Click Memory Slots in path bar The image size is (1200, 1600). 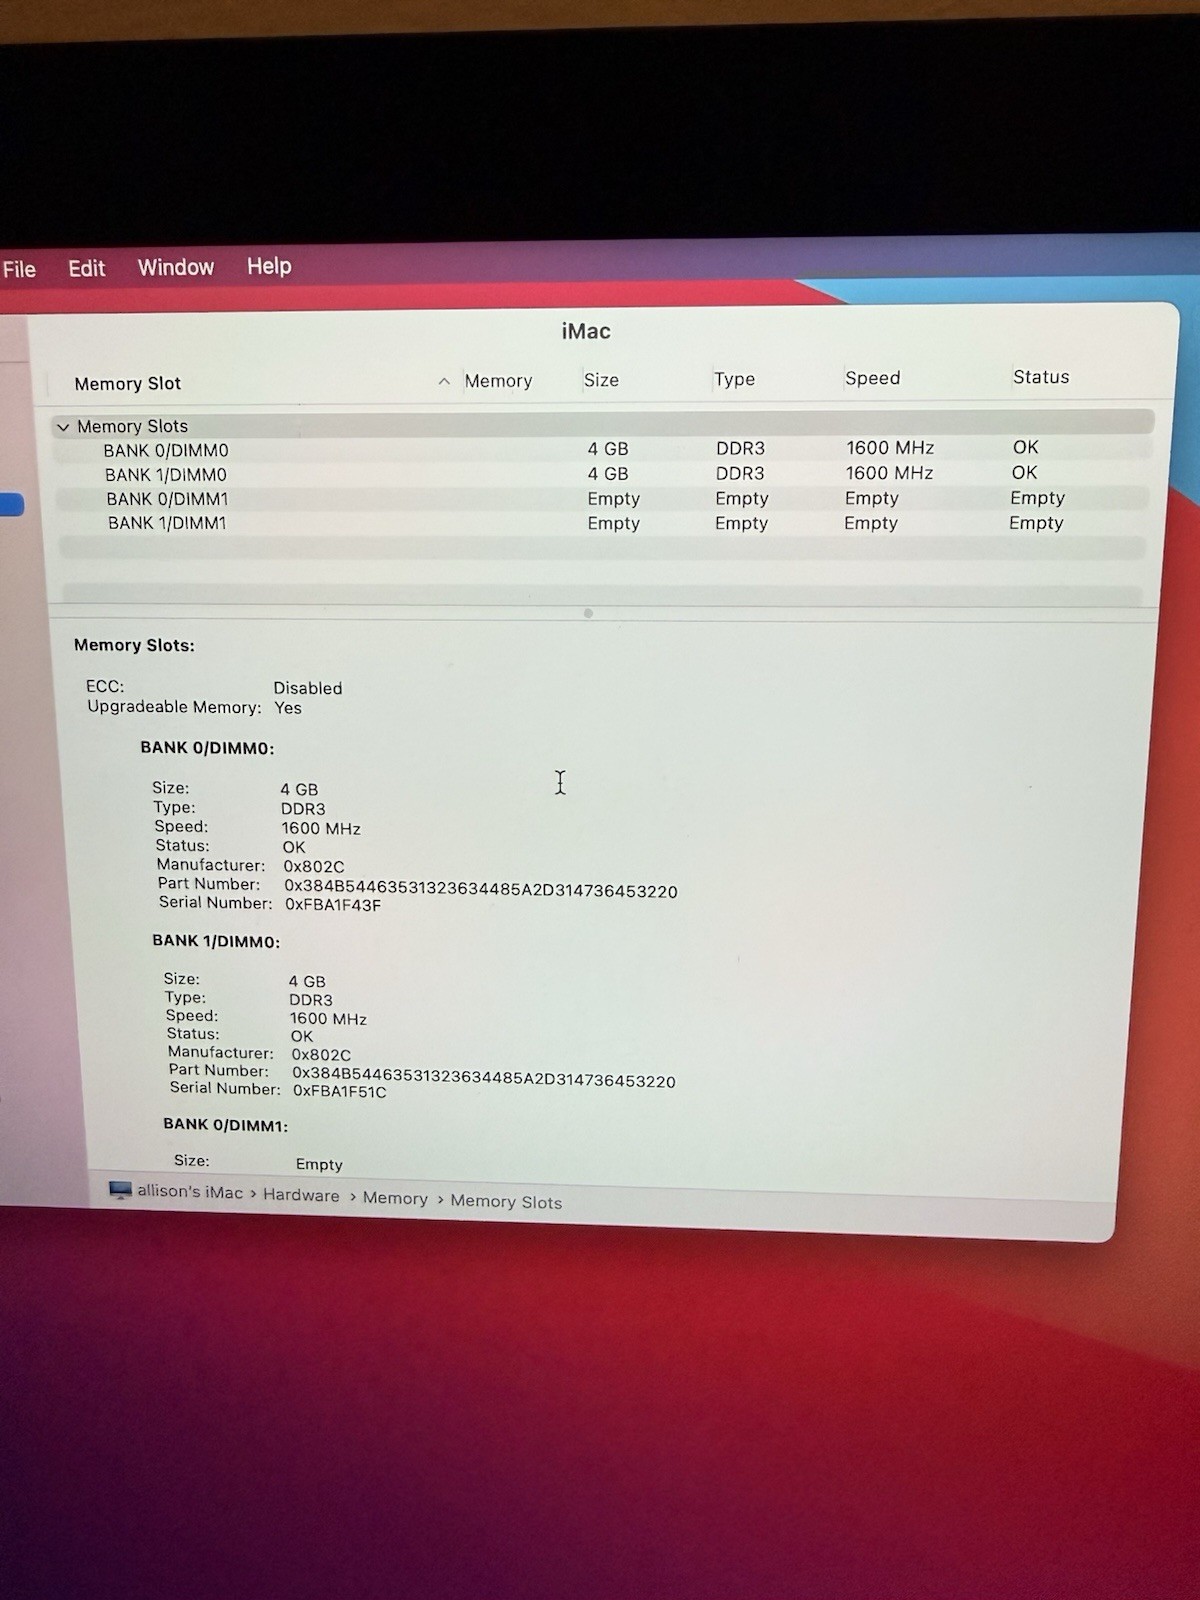(x=506, y=1202)
